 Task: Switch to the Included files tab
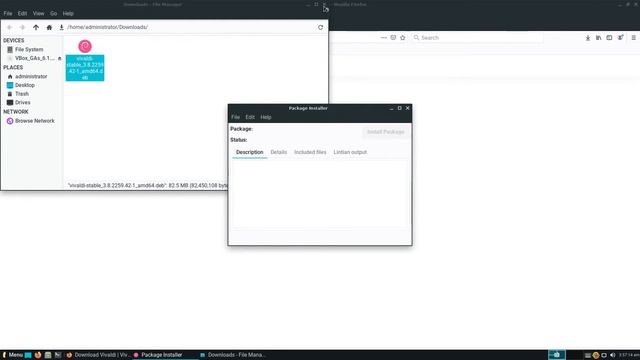click(310, 152)
